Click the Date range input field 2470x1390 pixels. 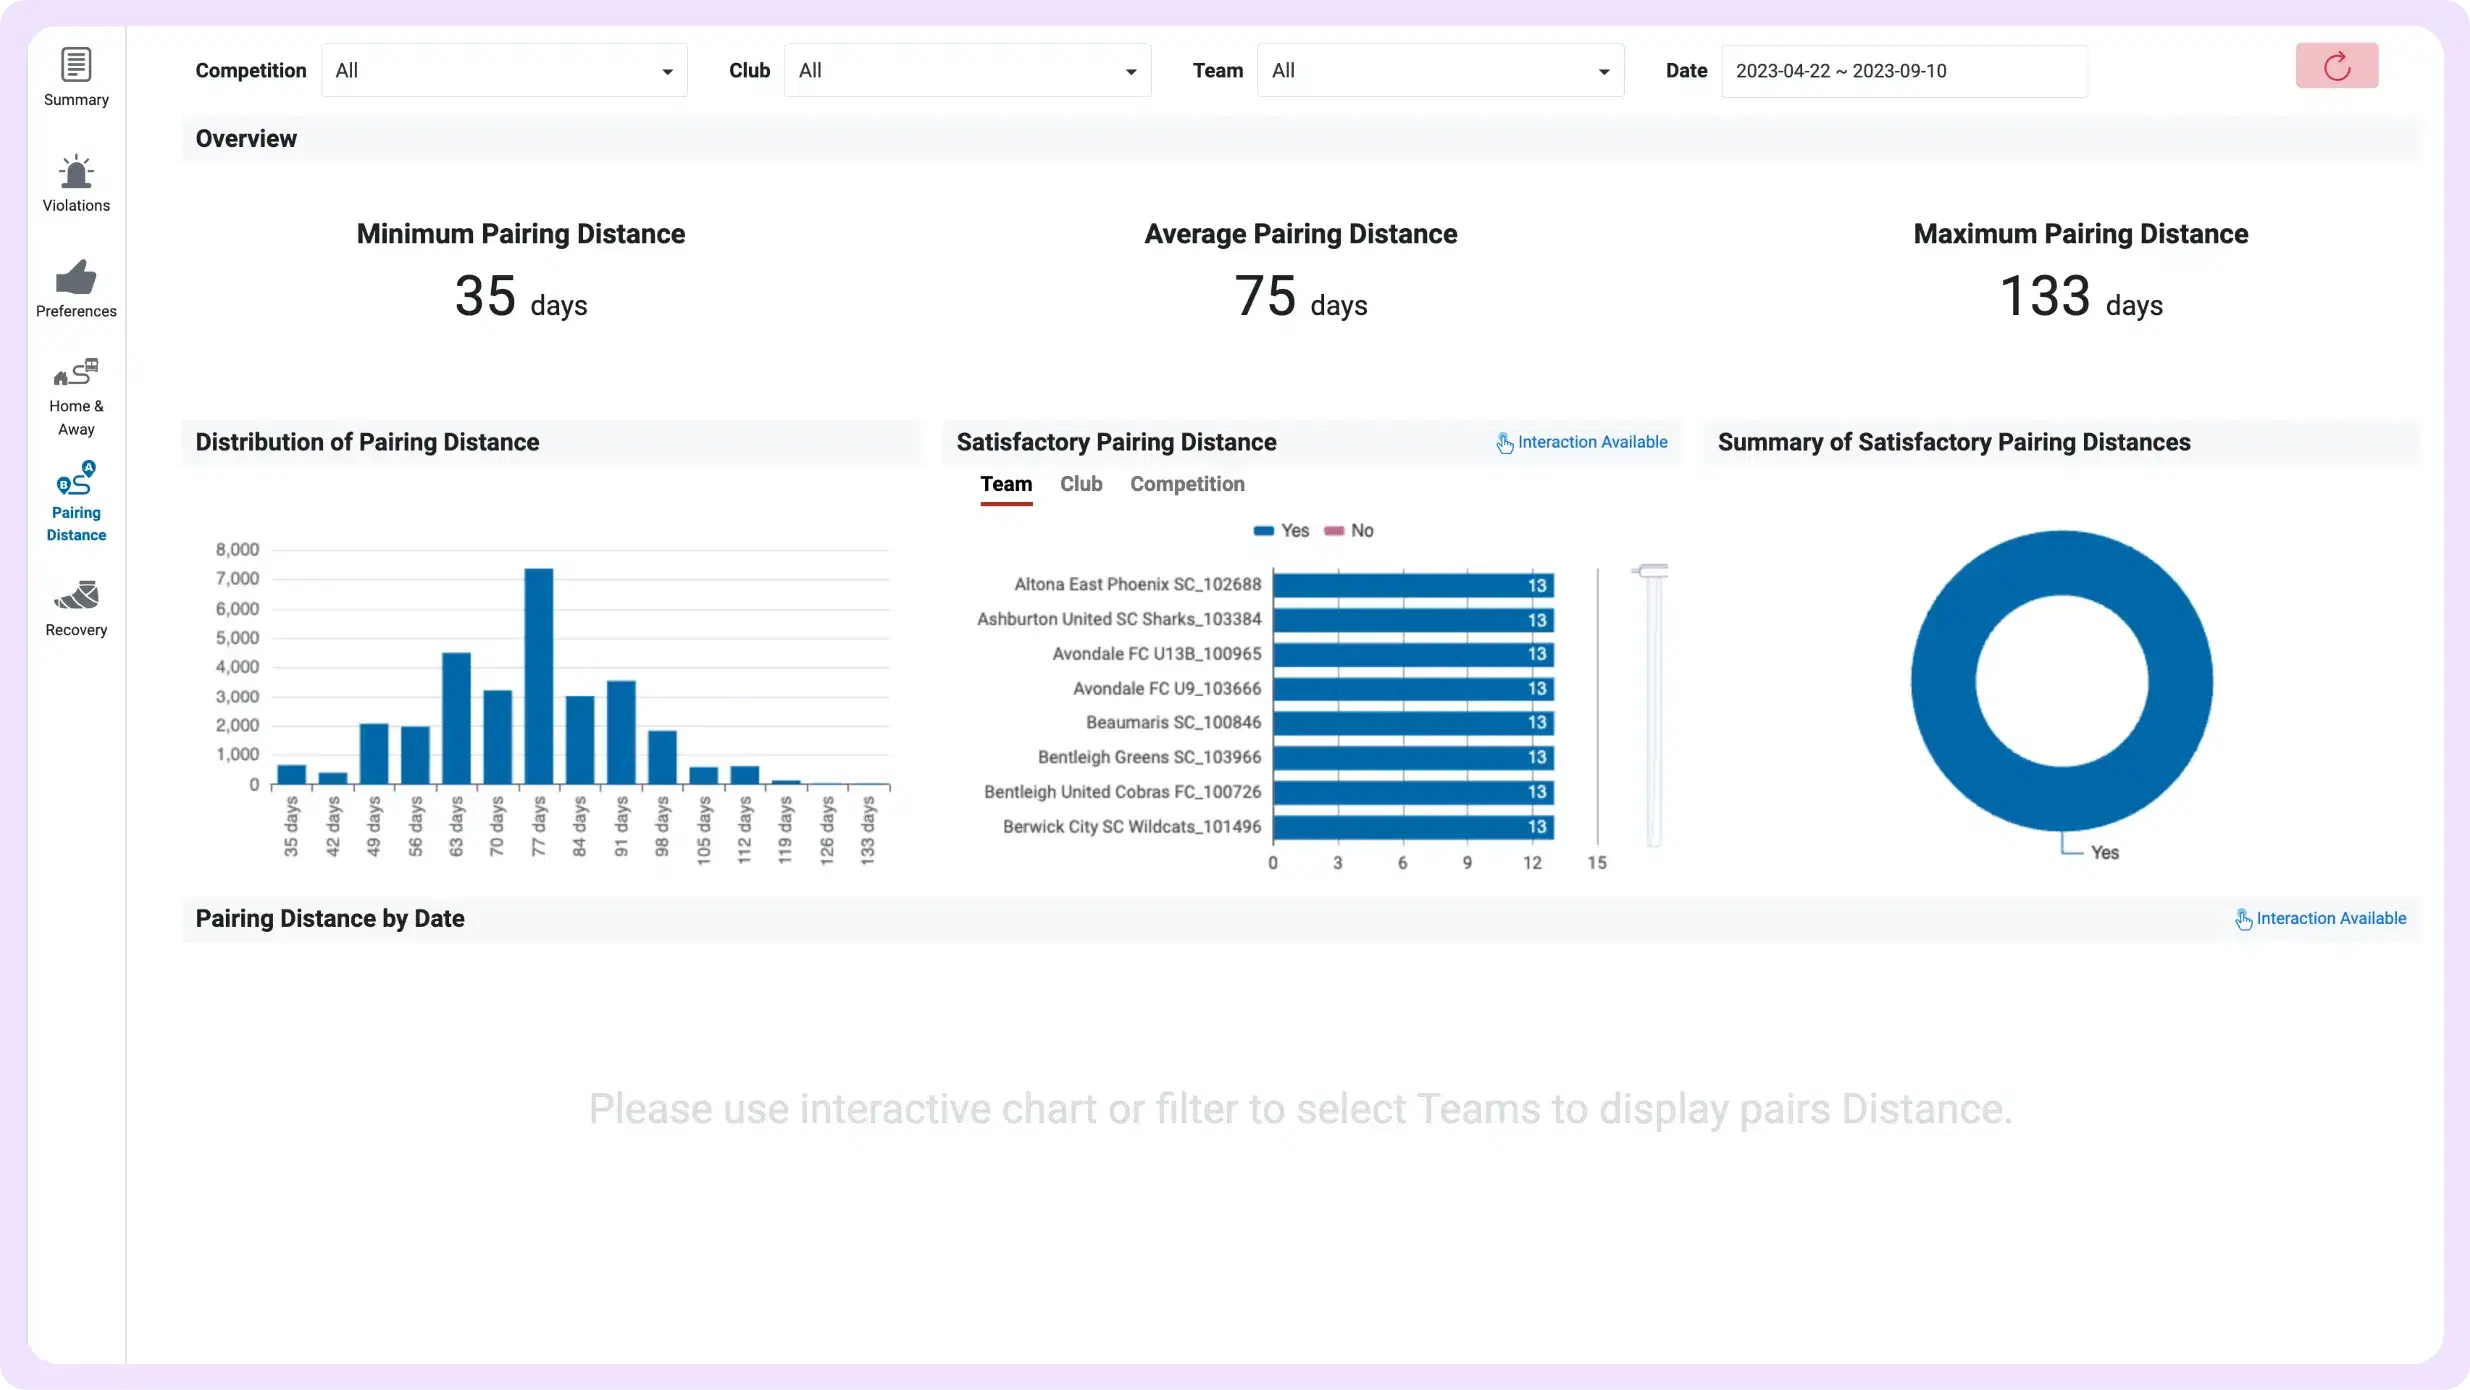[x=1904, y=71]
